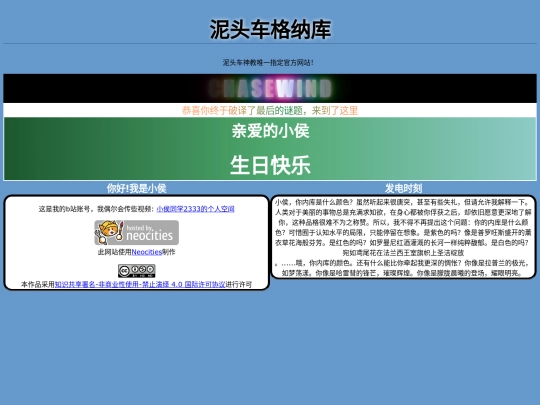Click the 此网站使用 text before Neocities
Image resolution: width=540 pixels, height=405 pixels.
point(115,252)
